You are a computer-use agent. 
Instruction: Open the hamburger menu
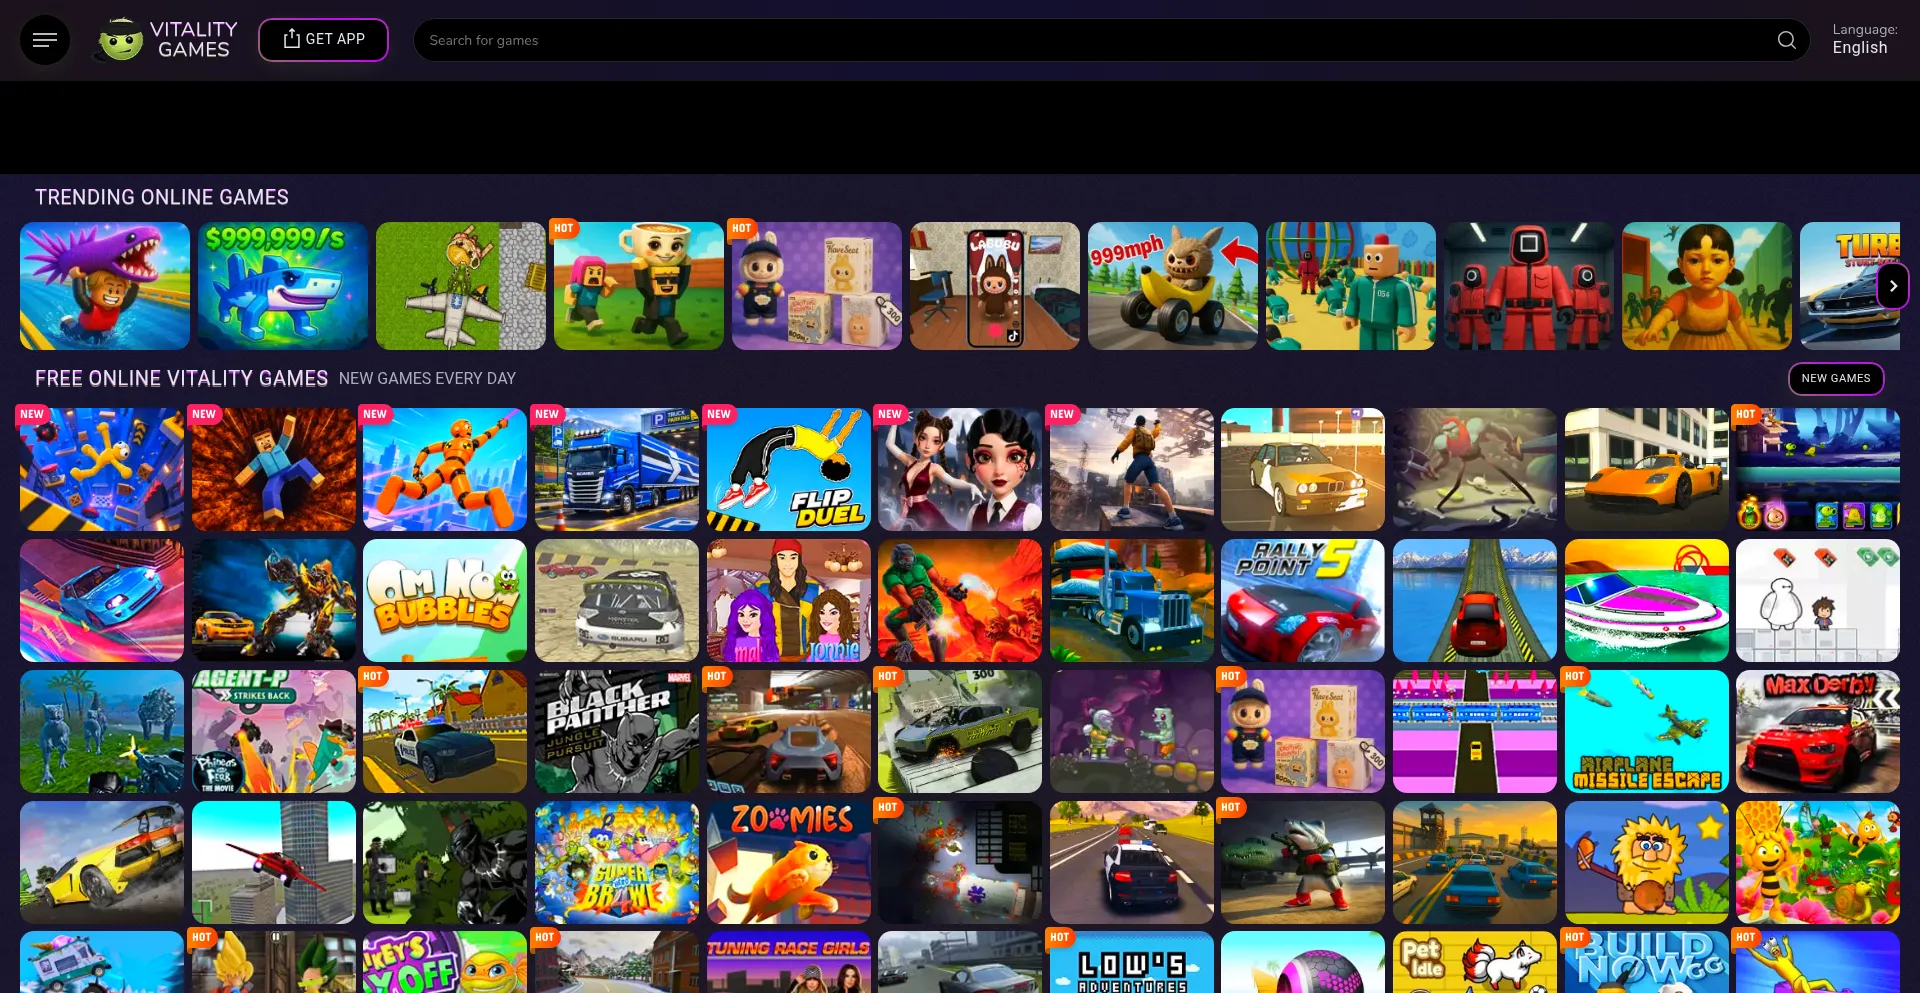[x=45, y=40]
